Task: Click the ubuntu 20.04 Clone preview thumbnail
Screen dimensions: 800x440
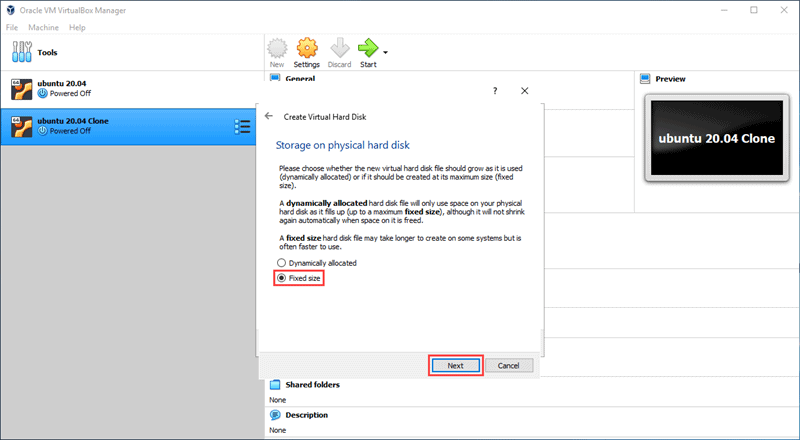Action: click(x=716, y=138)
